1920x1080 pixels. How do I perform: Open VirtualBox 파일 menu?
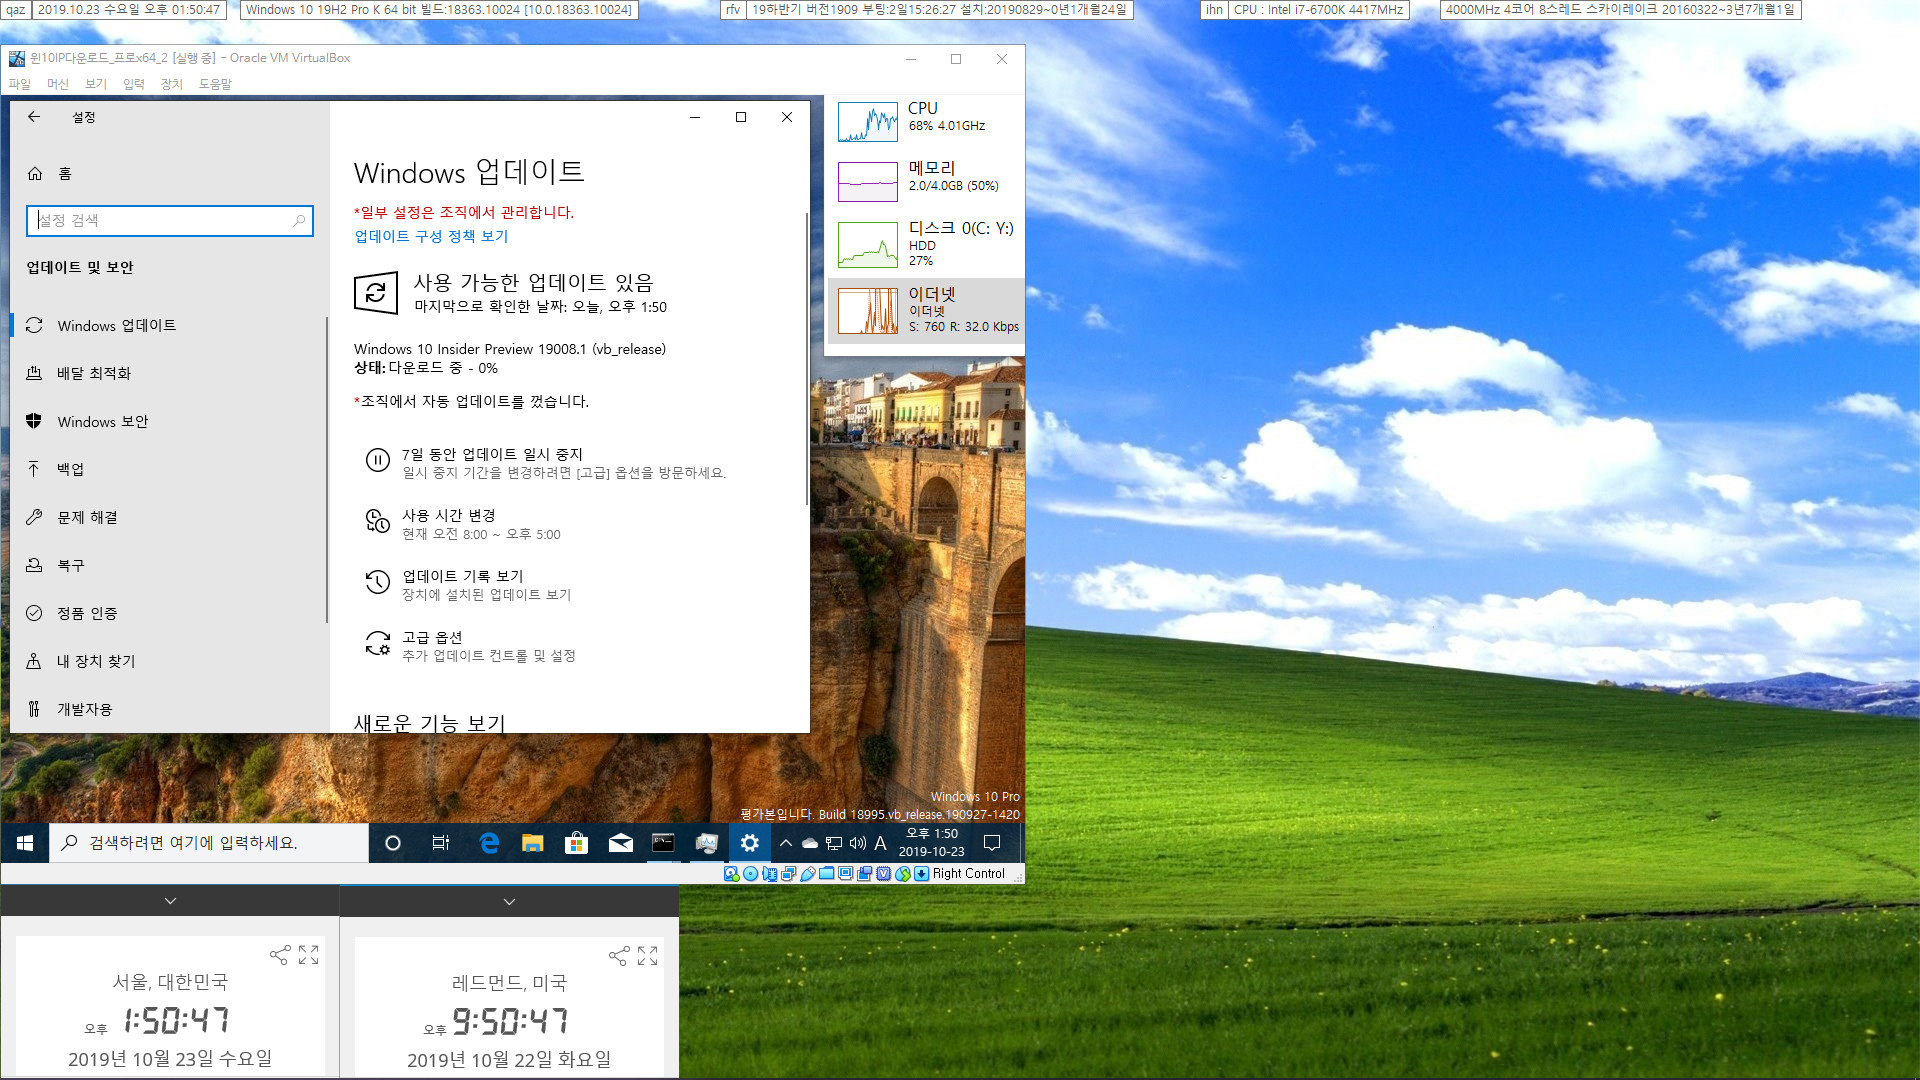(20, 84)
